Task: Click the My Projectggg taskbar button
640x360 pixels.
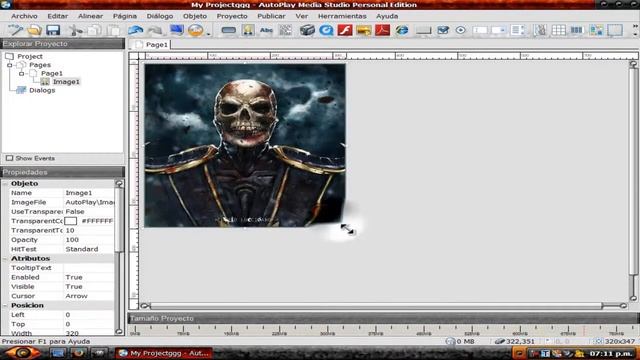Action: [164, 353]
